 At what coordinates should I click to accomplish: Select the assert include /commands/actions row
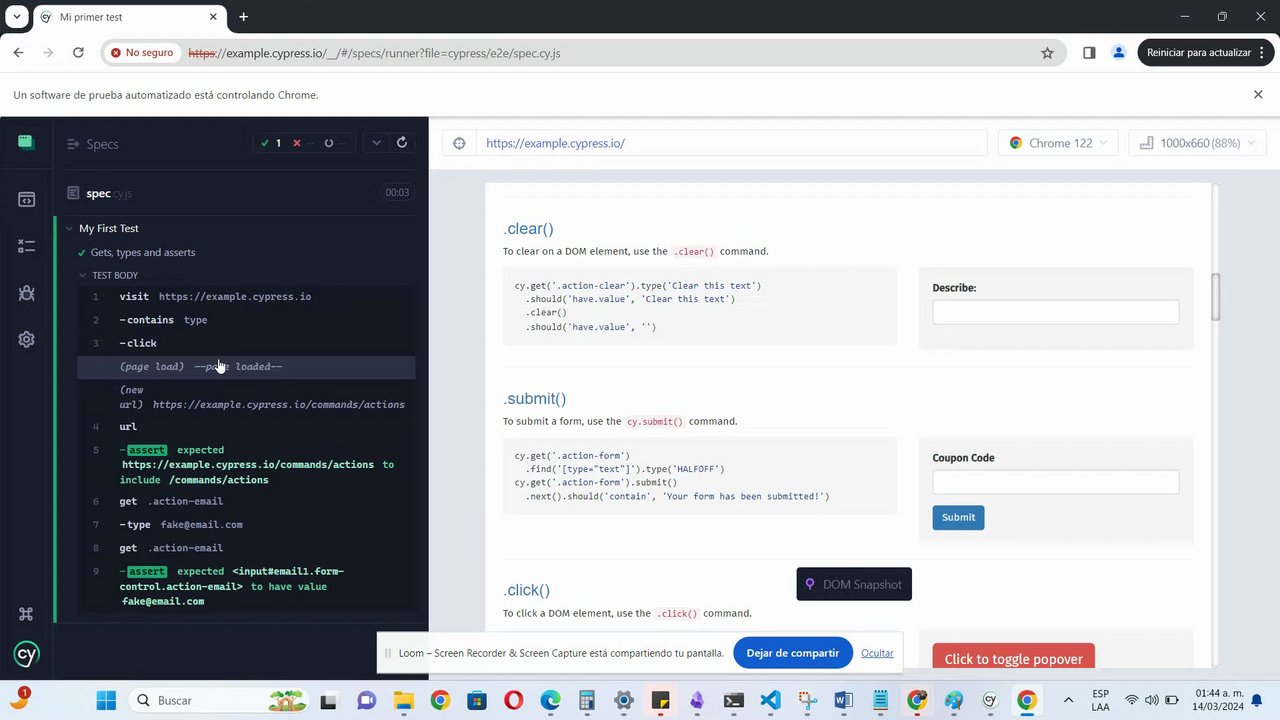coord(246,465)
